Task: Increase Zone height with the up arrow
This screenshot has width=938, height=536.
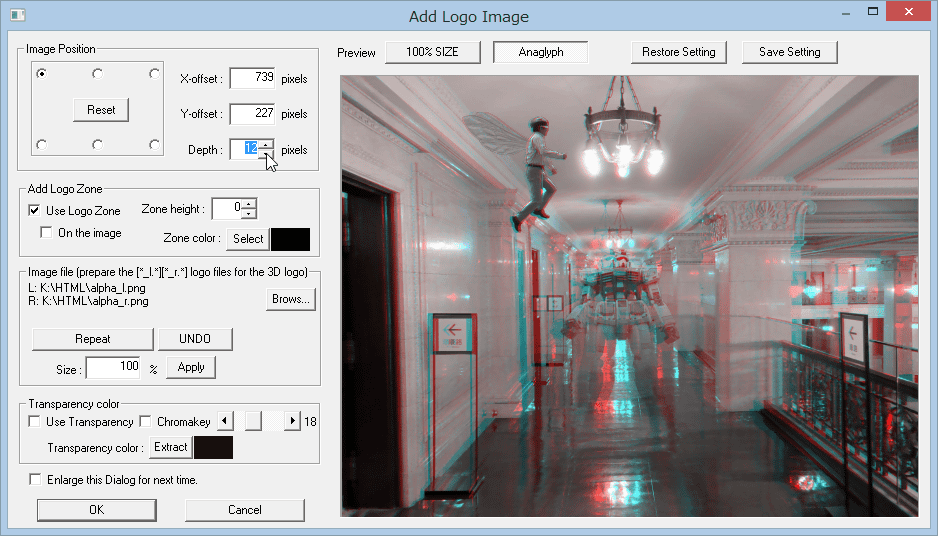Action: [x=249, y=203]
